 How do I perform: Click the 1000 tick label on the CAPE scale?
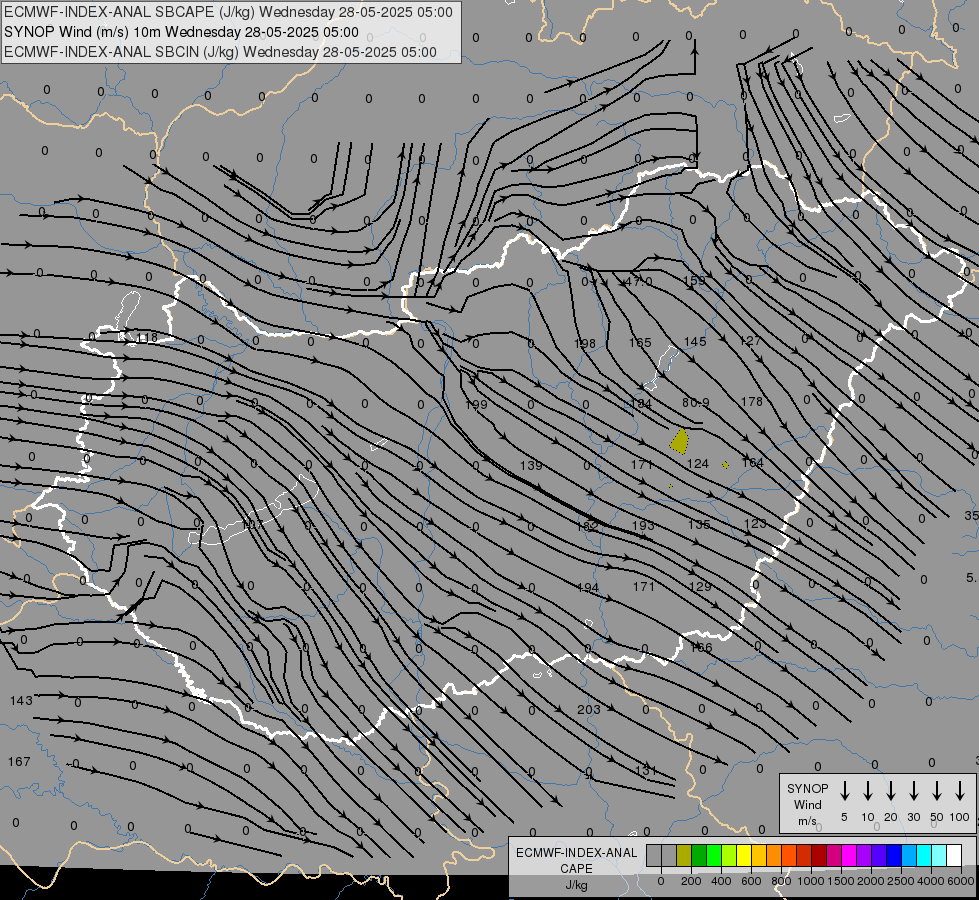click(x=811, y=881)
